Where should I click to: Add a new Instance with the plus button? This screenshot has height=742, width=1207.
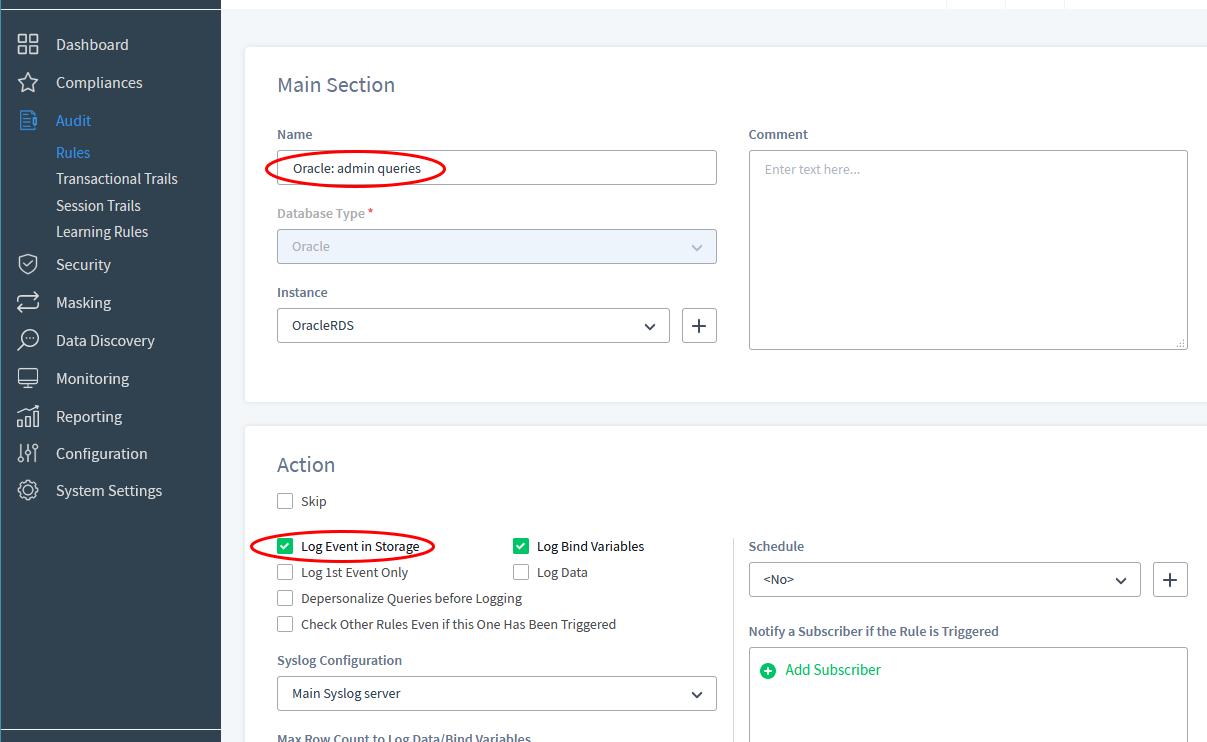(x=698, y=325)
